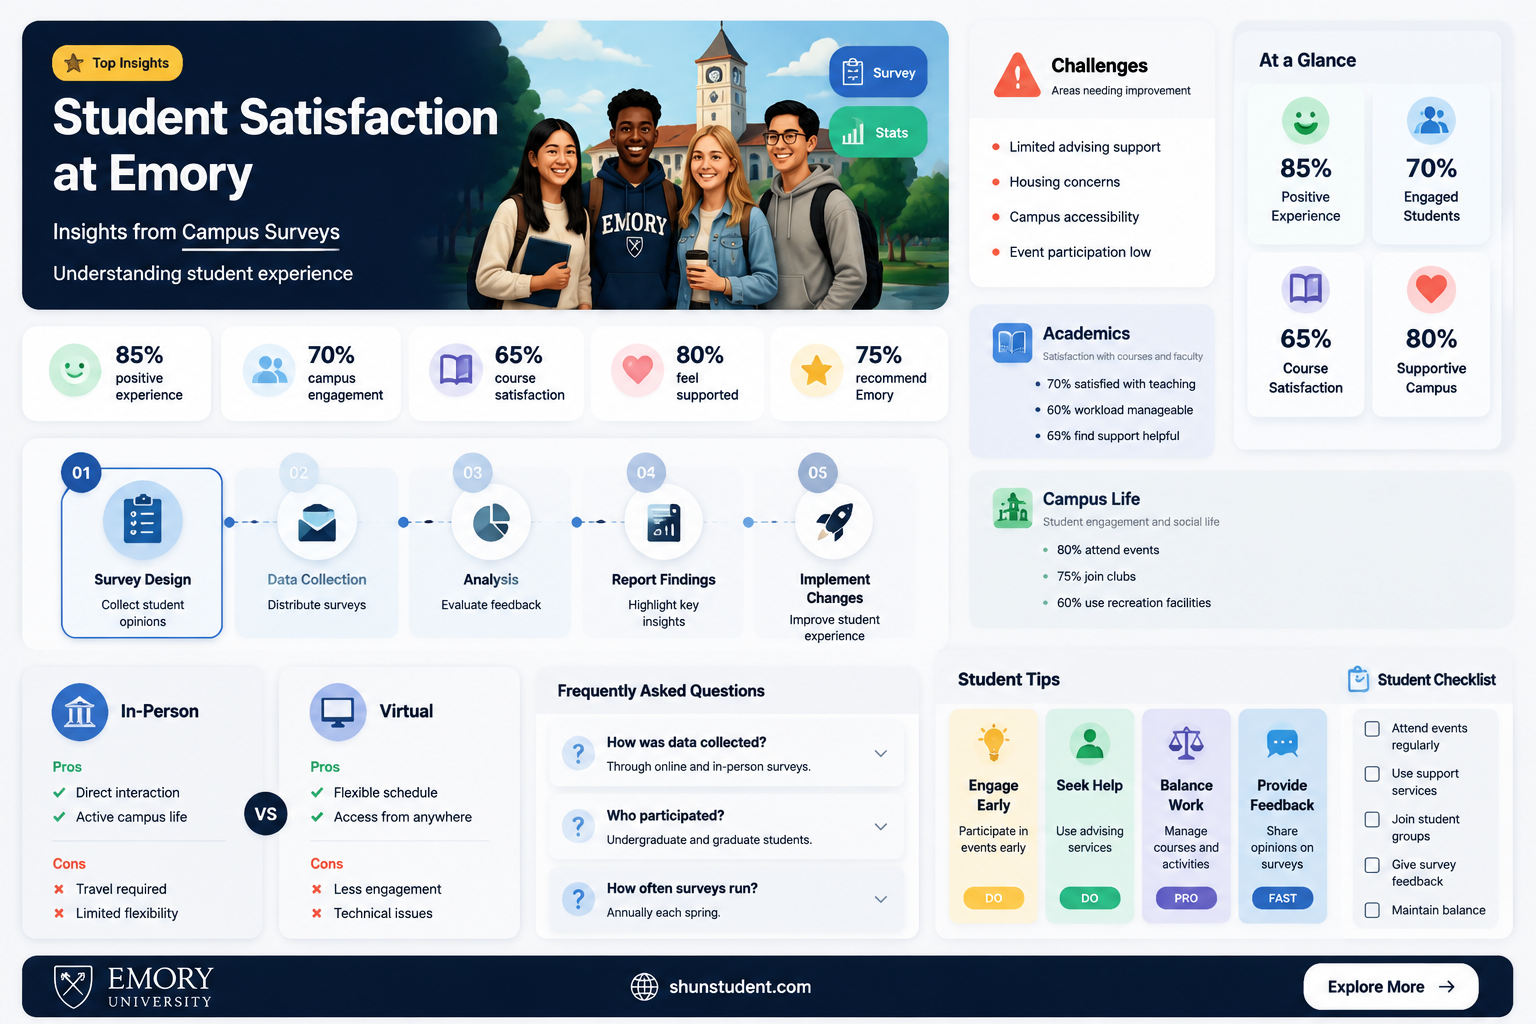Check the Join student groups checkbox
The height and width of the screenshot is (1024, 1536).
pos(1372,820)
